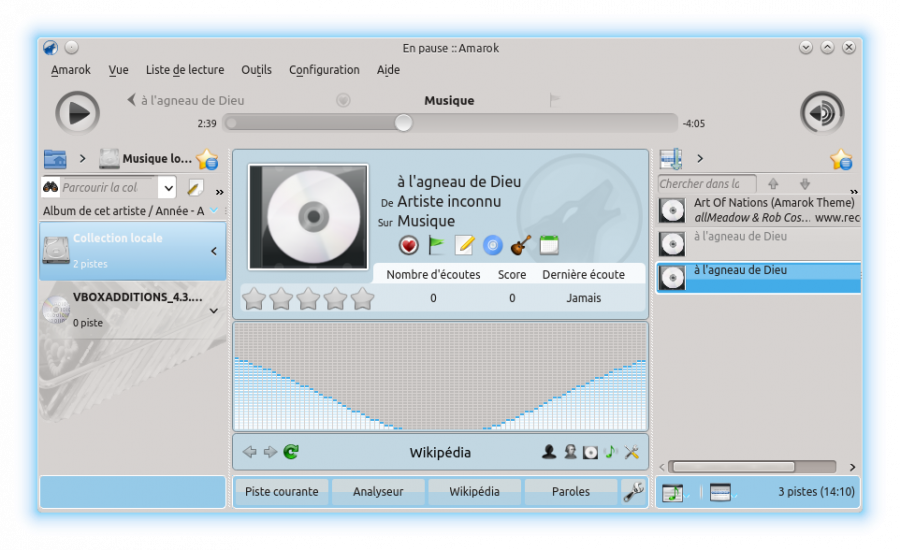Open the Outils menu

[256, 70]
